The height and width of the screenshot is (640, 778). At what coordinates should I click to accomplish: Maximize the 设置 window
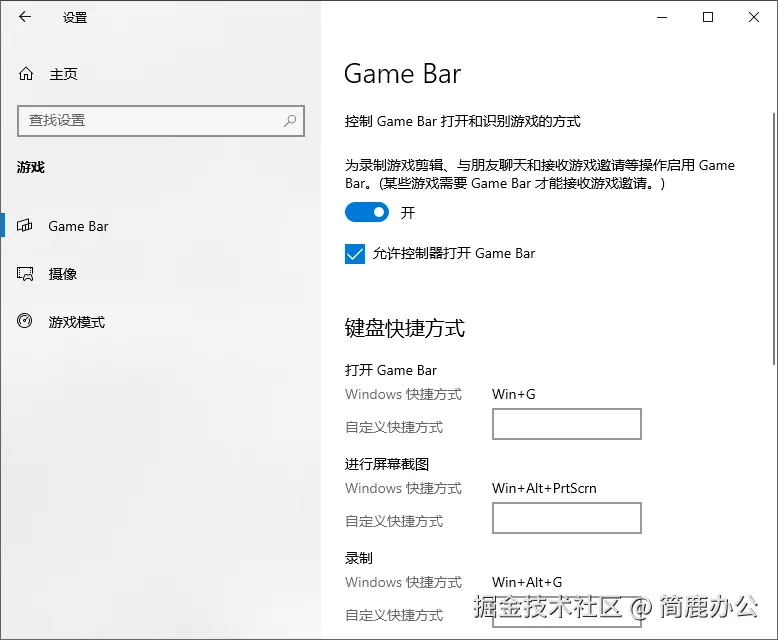708,17
